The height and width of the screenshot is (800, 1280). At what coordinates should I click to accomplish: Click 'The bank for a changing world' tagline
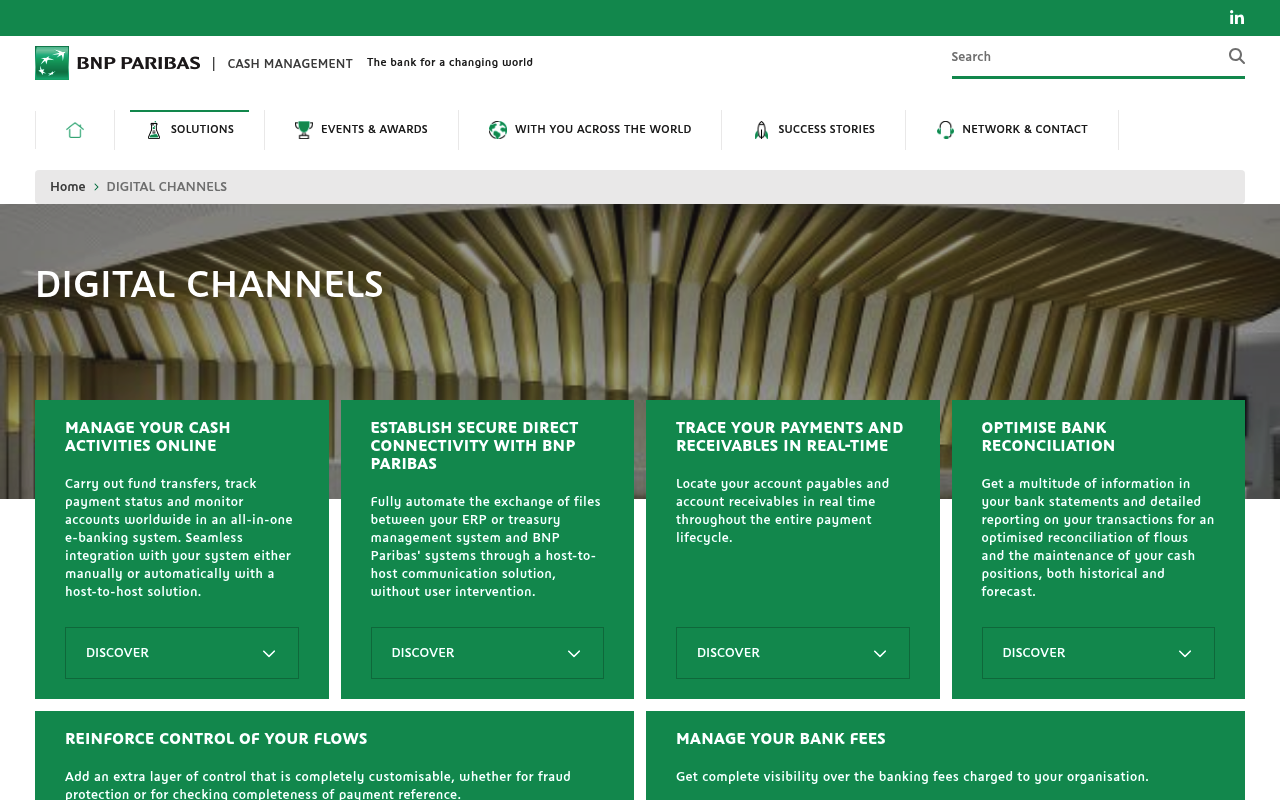[x=450, y=62]
